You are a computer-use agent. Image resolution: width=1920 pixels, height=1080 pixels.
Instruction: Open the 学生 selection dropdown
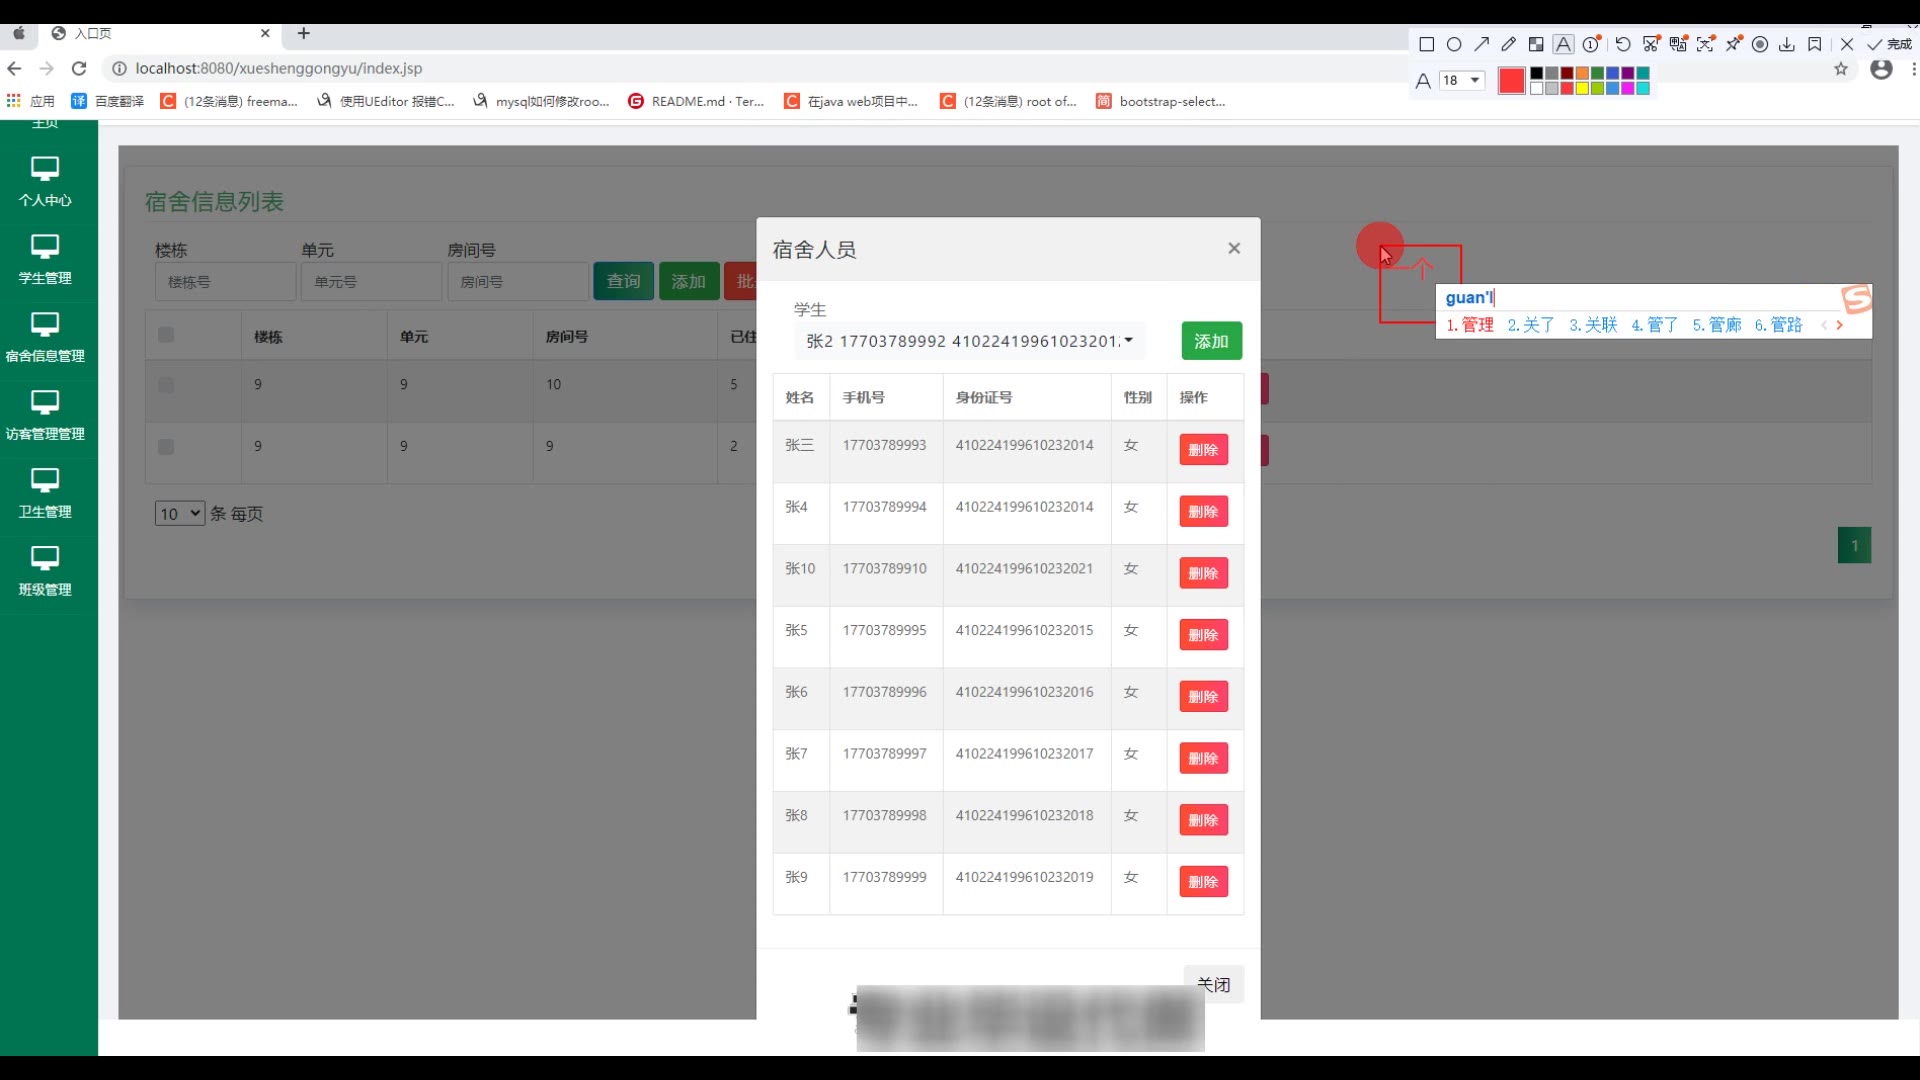click(968, 341)
